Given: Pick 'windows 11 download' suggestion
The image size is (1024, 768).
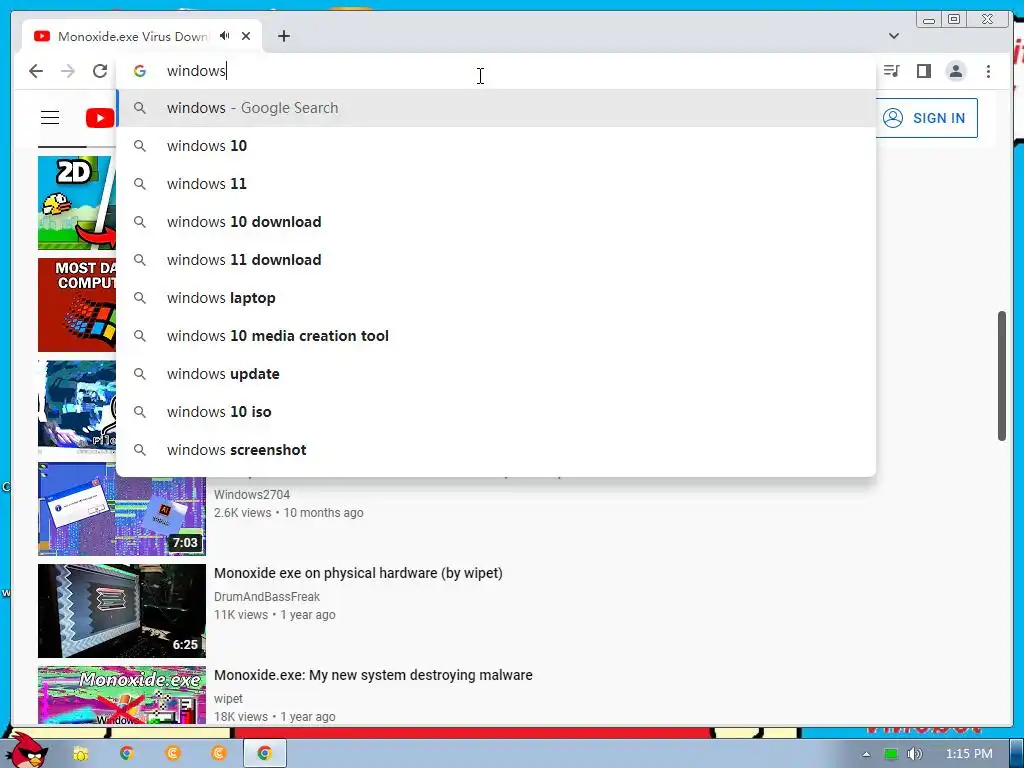Looking at the screenshot, I should [496, 259].
